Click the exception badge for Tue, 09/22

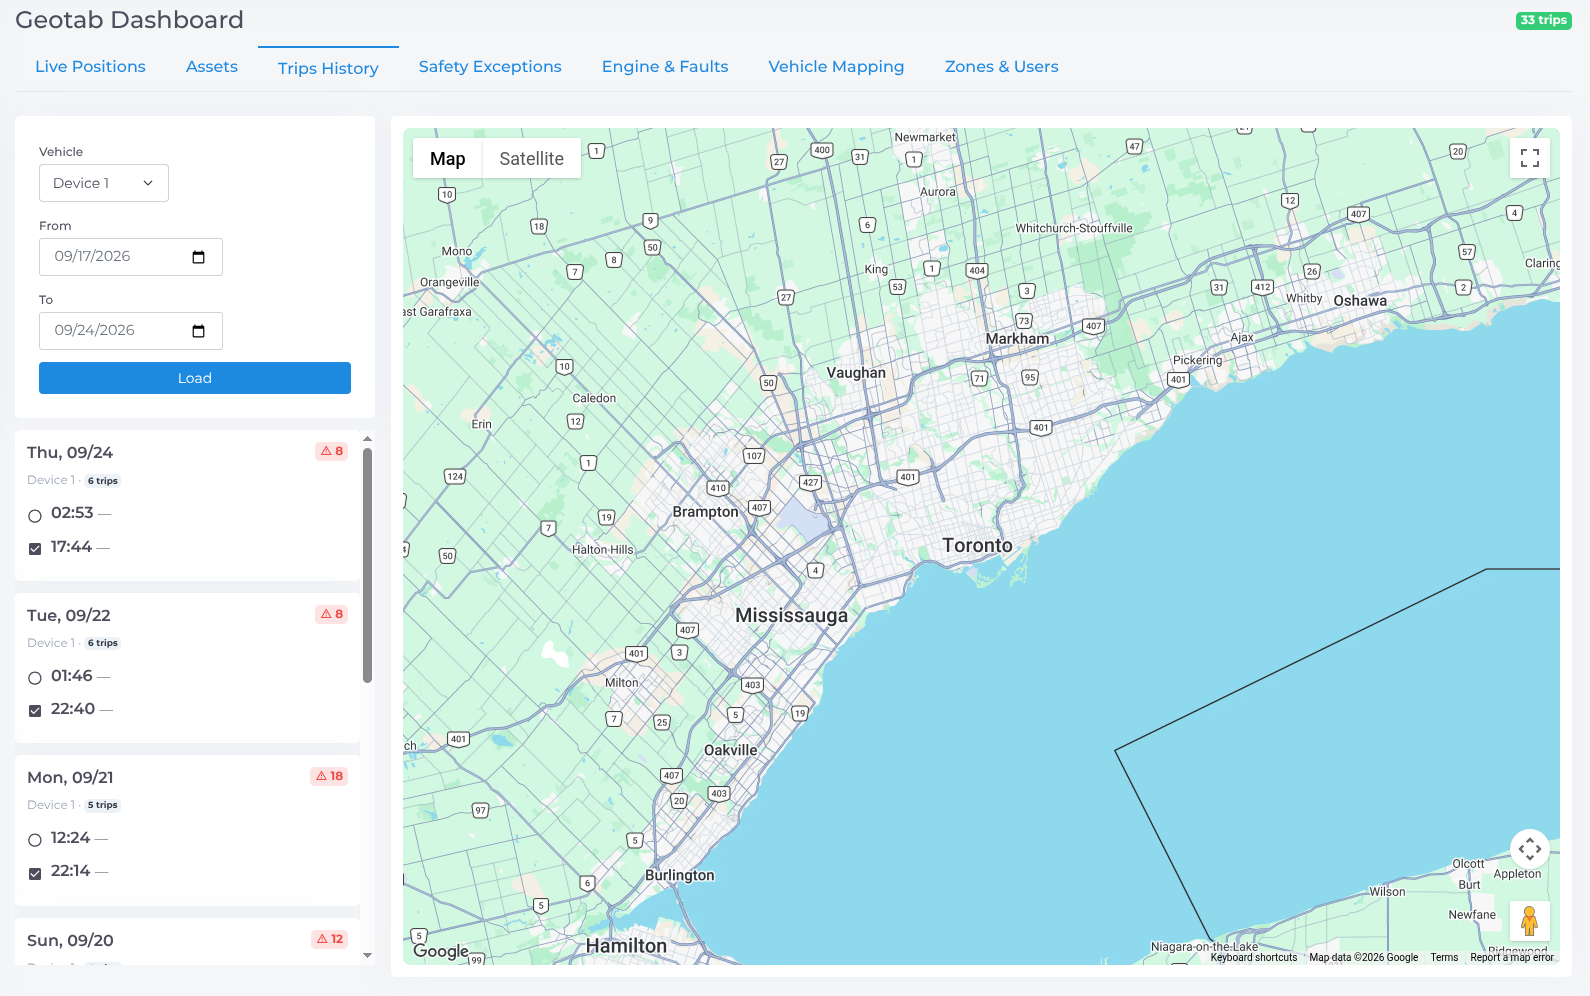click(332, 614)
